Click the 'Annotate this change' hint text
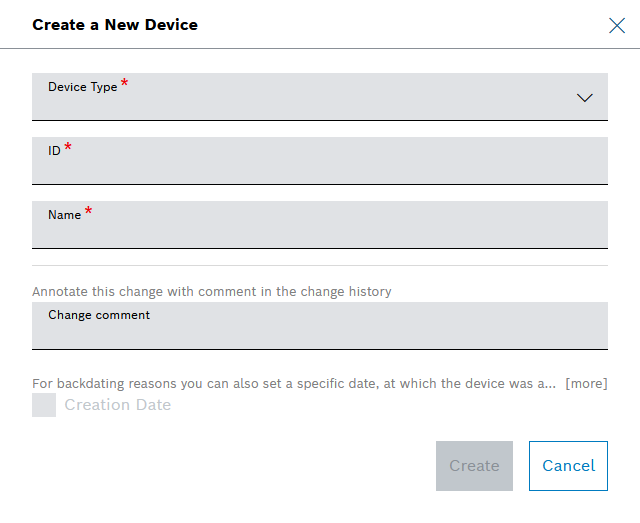640x523 pixels. (x=212, y=292)
